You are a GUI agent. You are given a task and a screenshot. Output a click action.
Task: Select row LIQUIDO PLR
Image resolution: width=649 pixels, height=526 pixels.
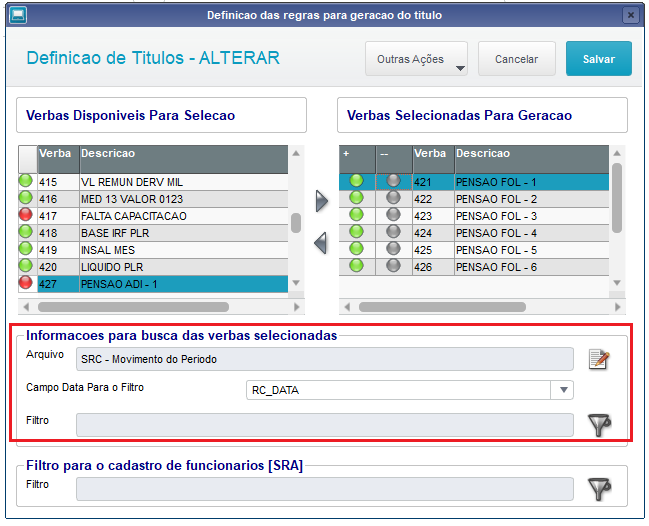pos(153,267)
